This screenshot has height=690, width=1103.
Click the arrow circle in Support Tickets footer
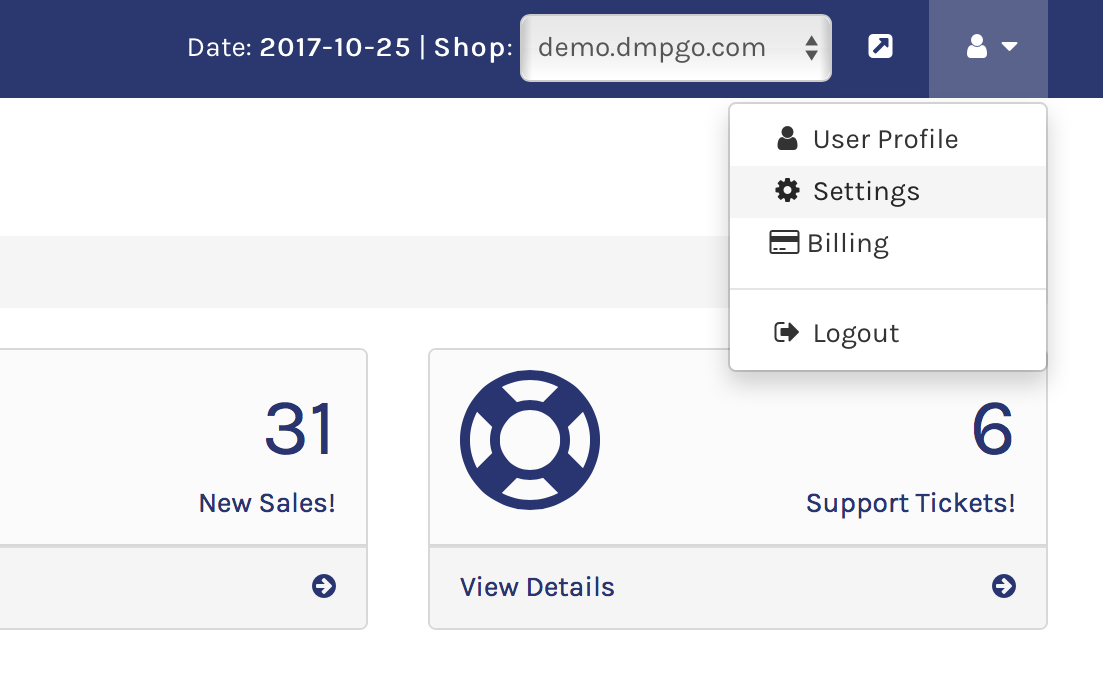[x=1004, y=586]
